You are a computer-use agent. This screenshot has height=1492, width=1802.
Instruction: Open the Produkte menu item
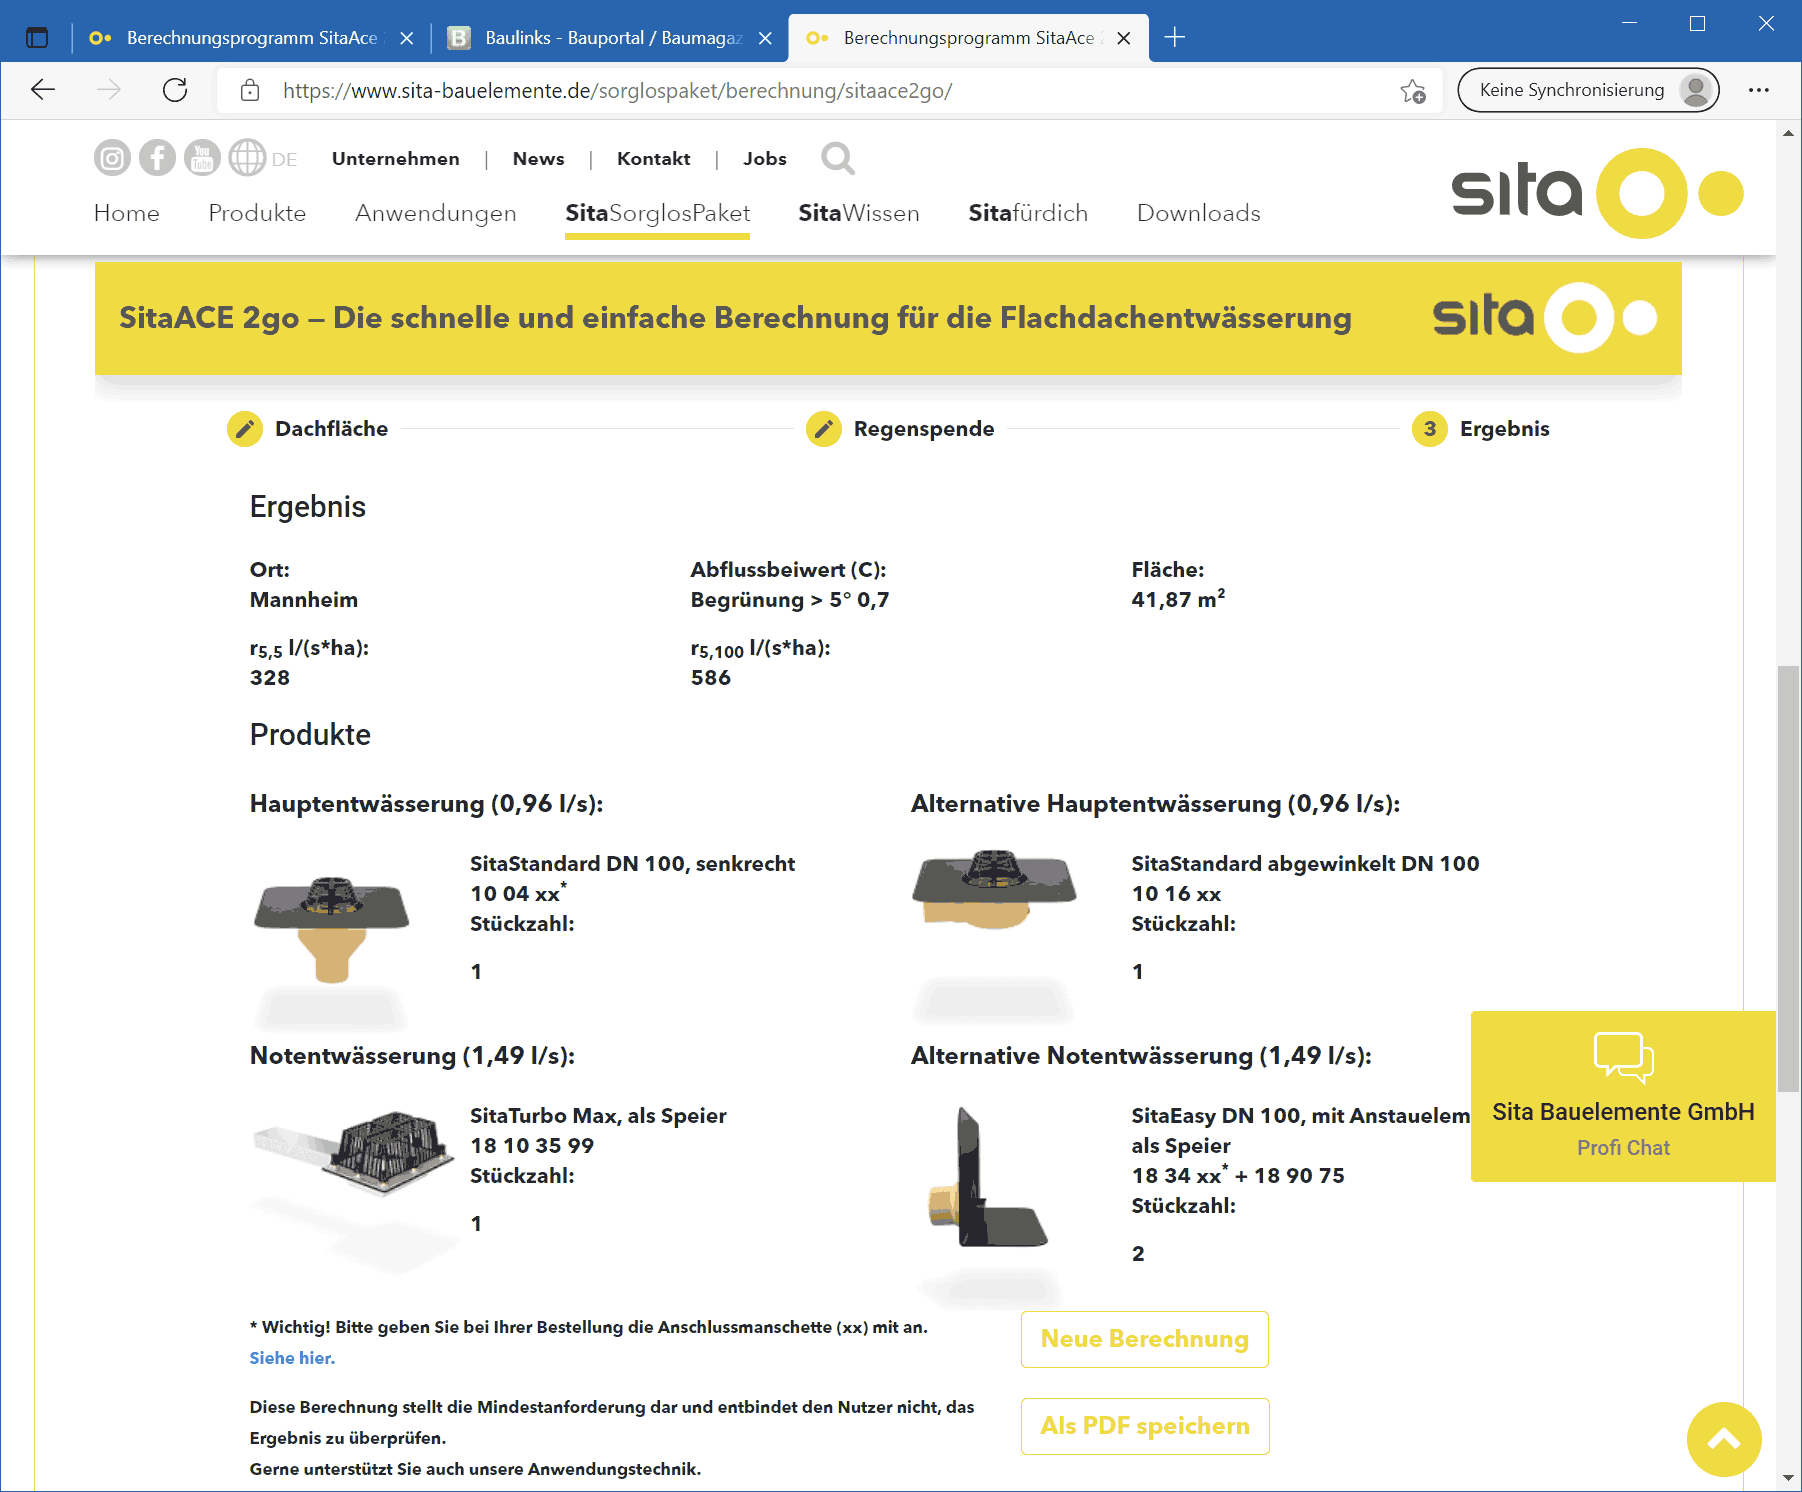click(x=257, y=213)
